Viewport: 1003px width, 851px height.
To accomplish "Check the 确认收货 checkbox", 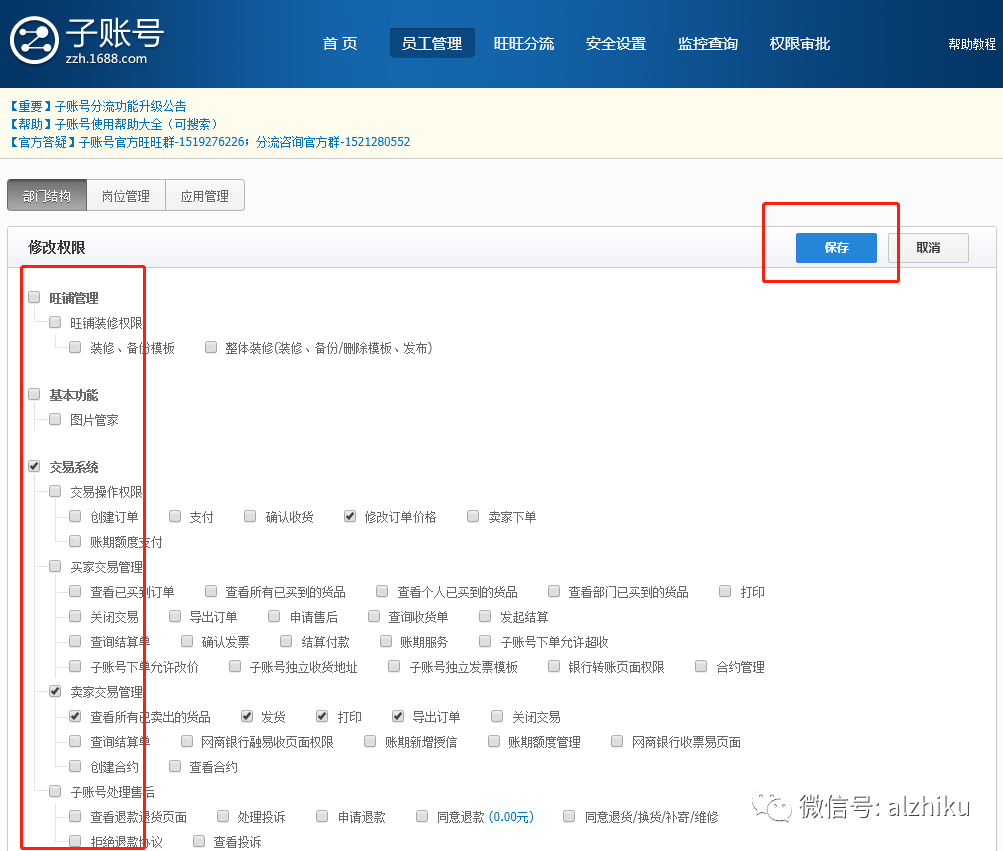I will pyautogui.click(x=250, y=516).
